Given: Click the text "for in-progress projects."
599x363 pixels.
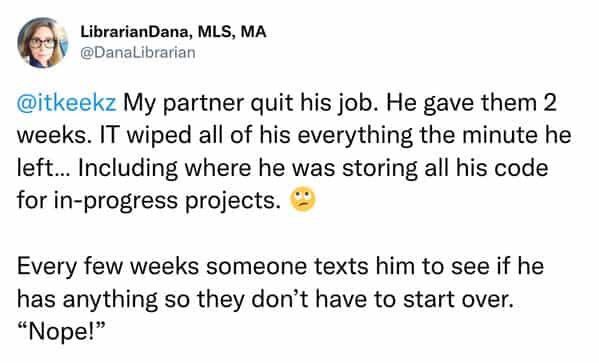Looking at the screenshot, I should coord(149,200).
